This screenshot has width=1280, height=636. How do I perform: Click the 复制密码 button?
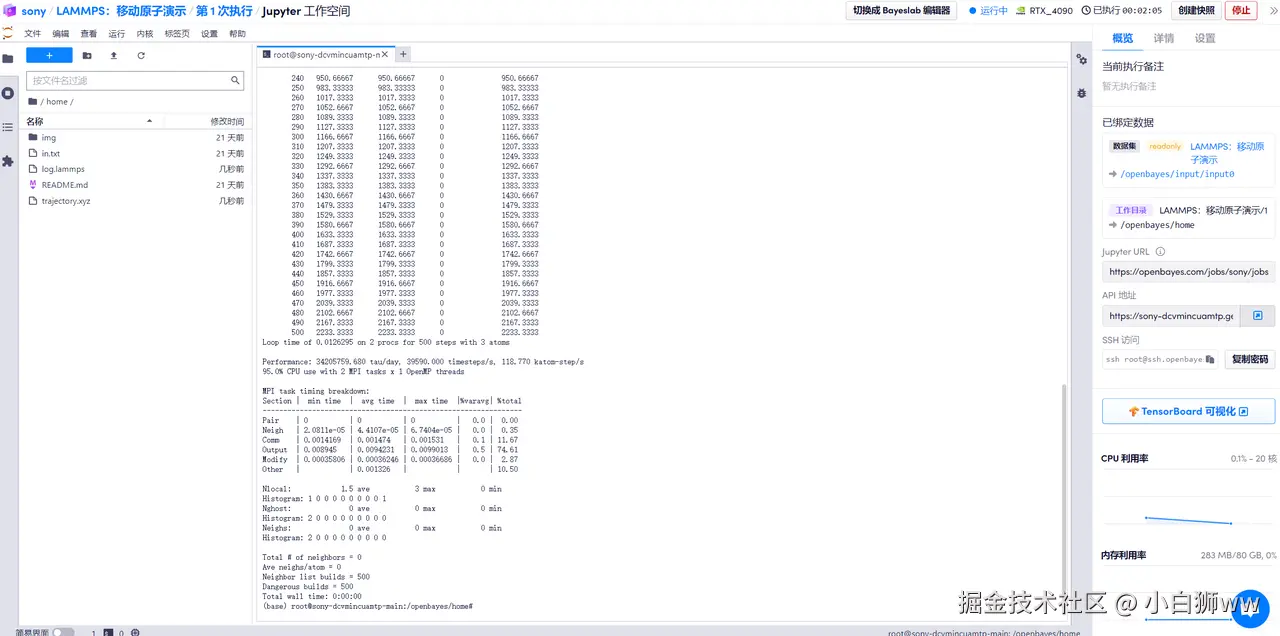(x=1250, y=359)
